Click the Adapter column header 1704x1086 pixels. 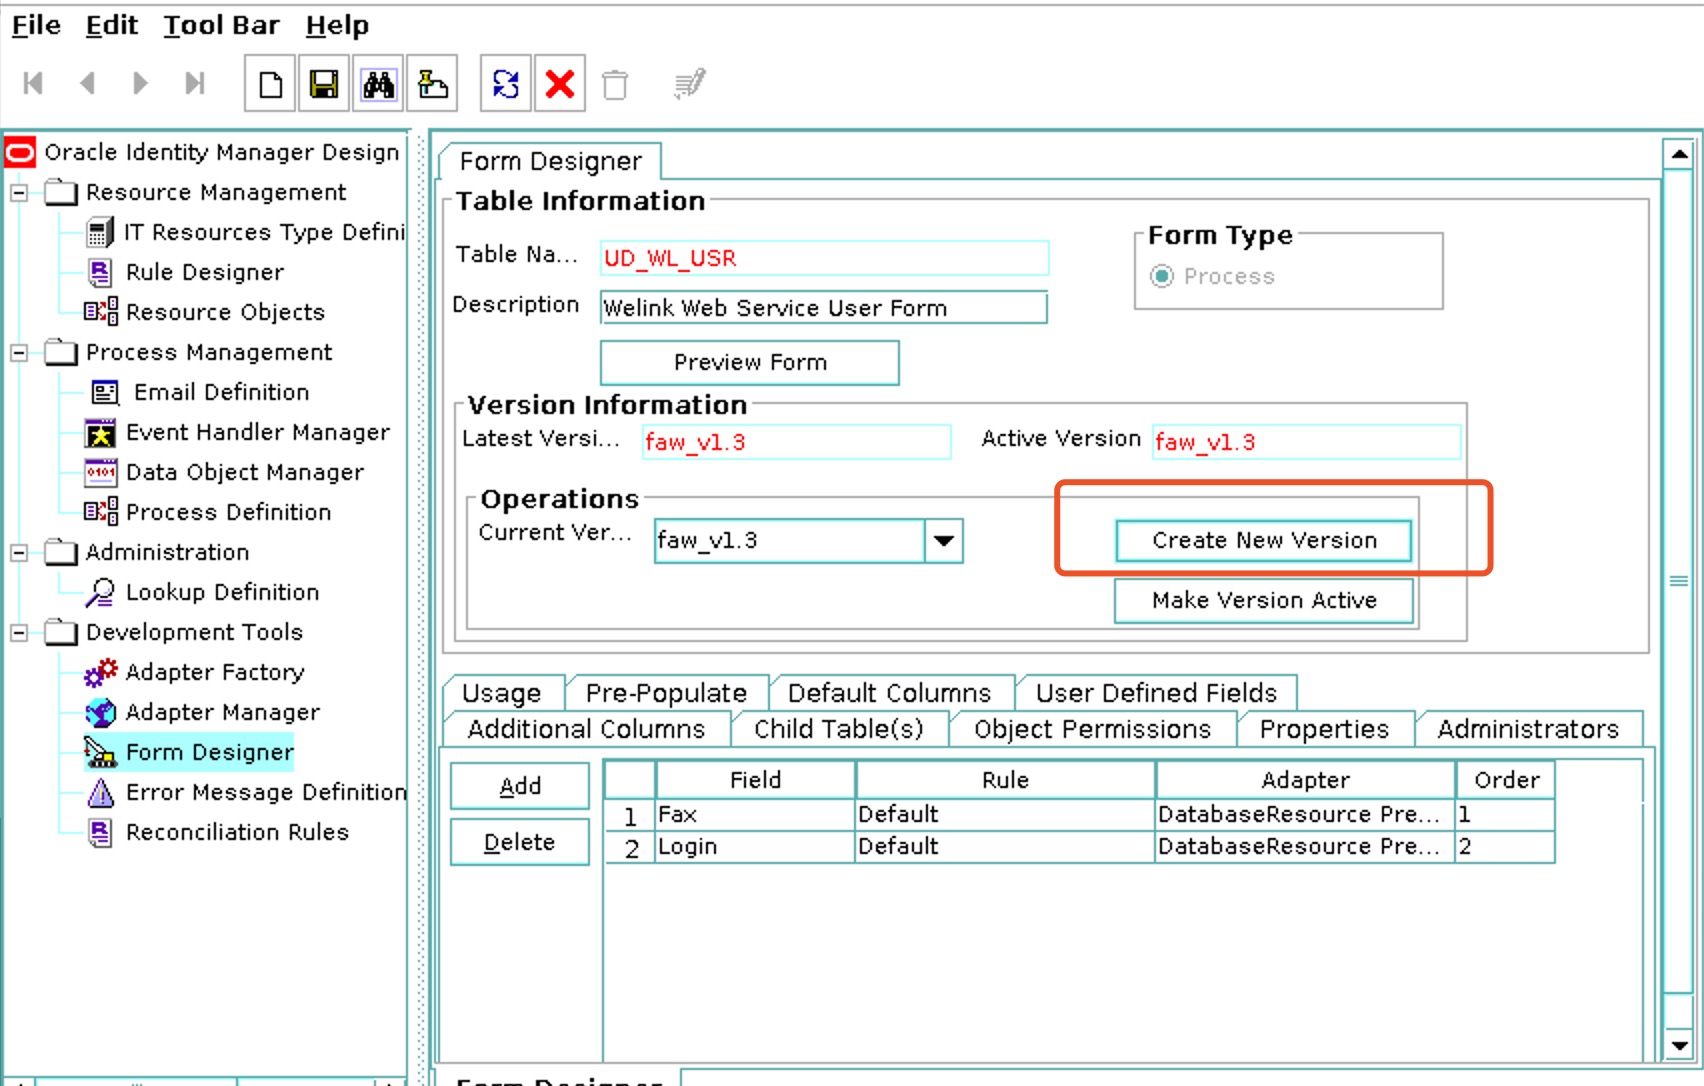[x=1305, y=780]
